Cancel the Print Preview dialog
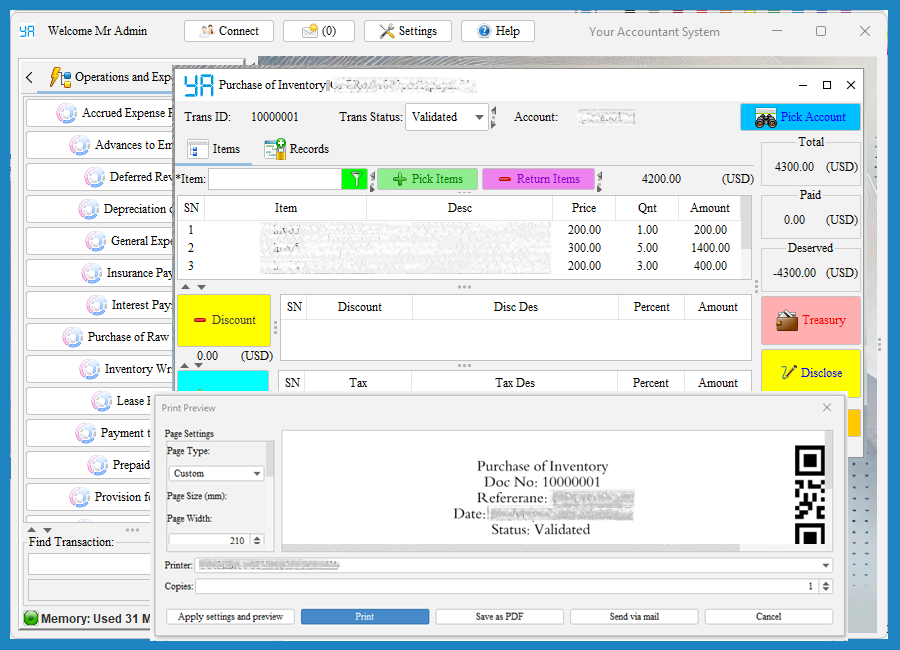The image size is (900, 650). (x=769, y=617)
